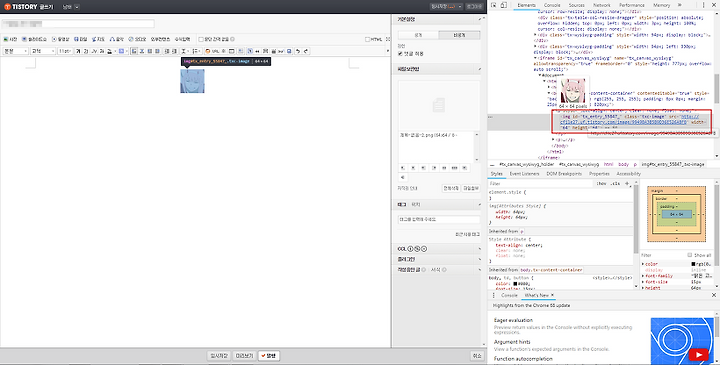Click the Styles Filter input
Screen dimensions: 720x365
[x=541, y=183]
